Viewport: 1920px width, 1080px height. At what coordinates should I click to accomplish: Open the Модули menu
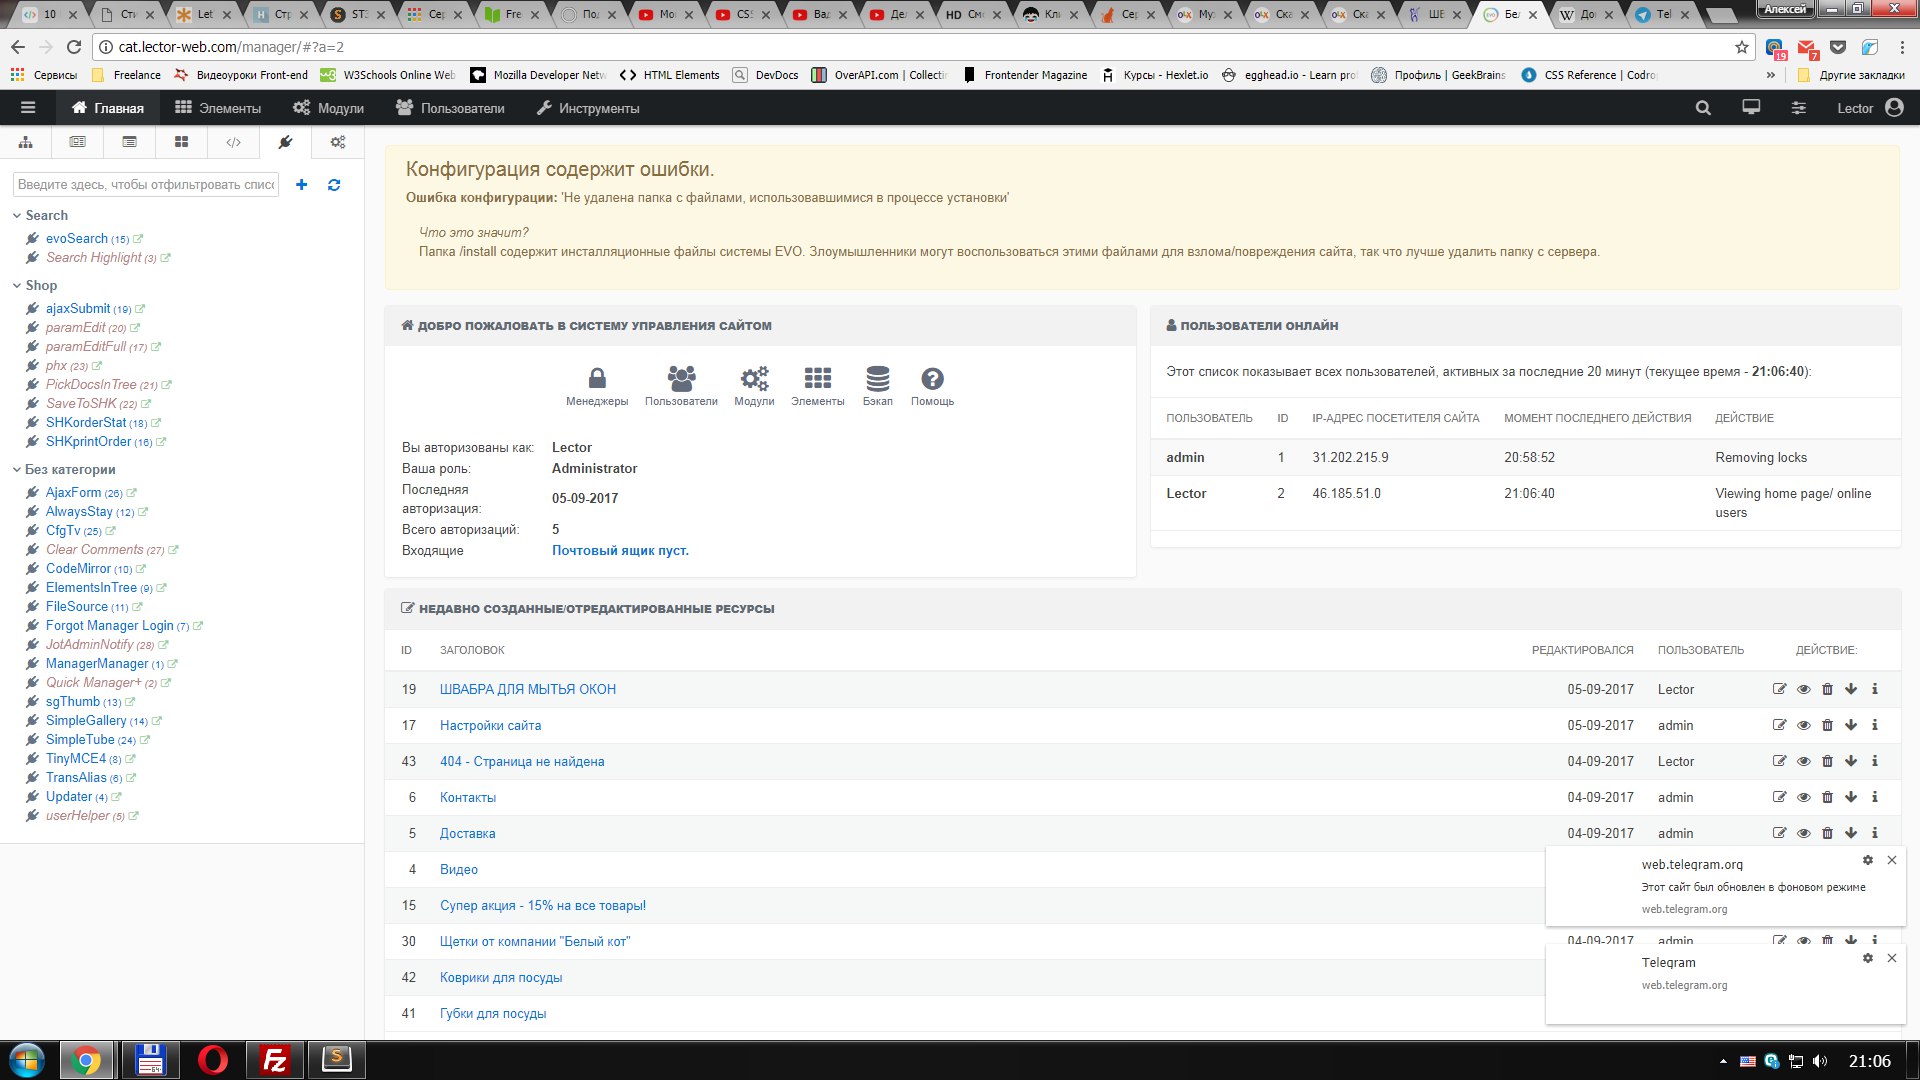tap(328, 108)
